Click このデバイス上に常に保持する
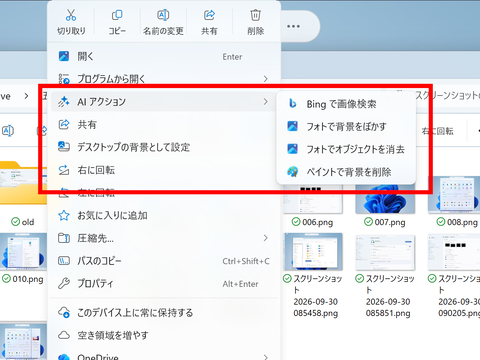The width and height of the screenshot is (480, 360). [x=163, y=313]
